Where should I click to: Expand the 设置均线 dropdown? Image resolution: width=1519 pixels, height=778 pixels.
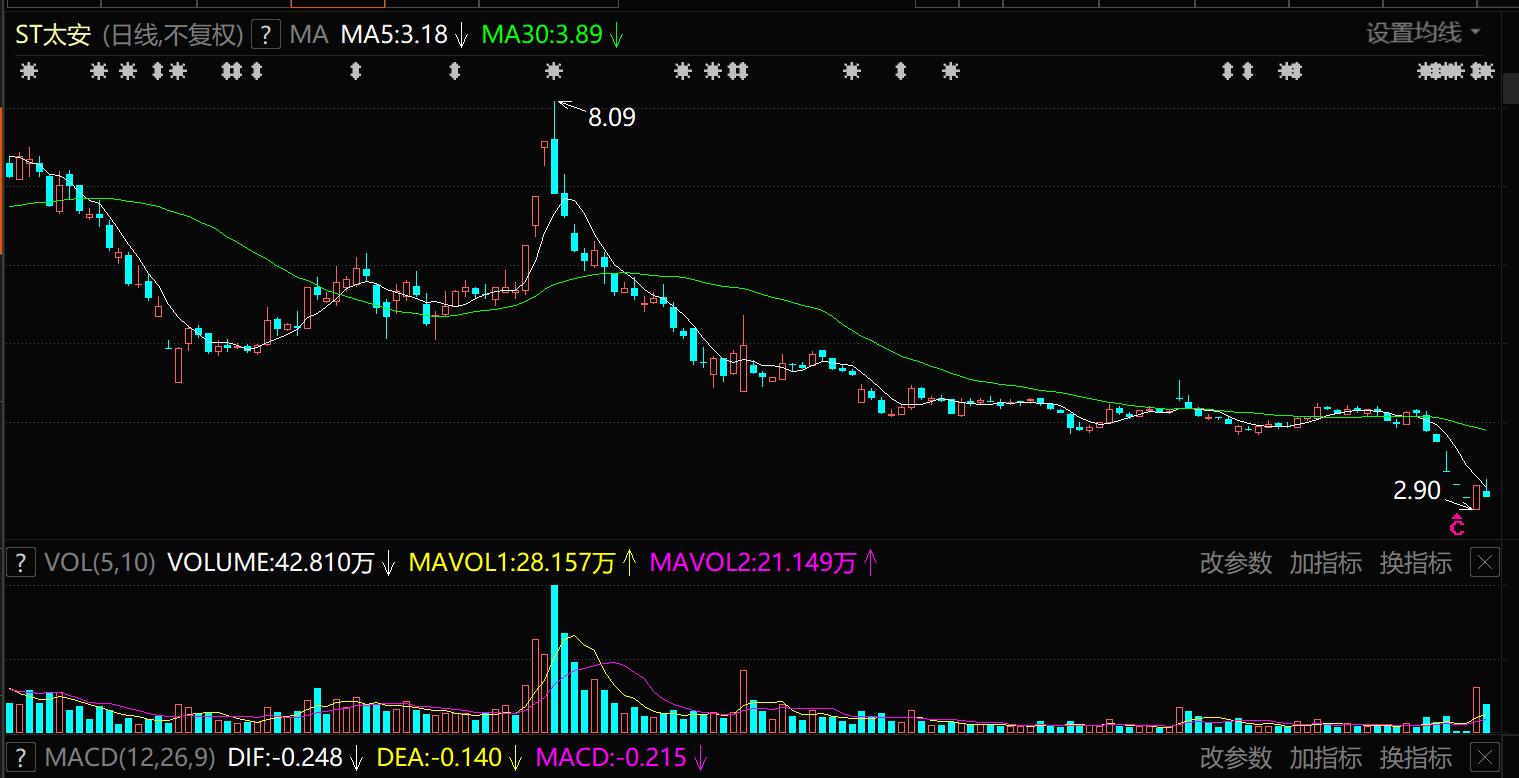click(x=1424, y=34)
